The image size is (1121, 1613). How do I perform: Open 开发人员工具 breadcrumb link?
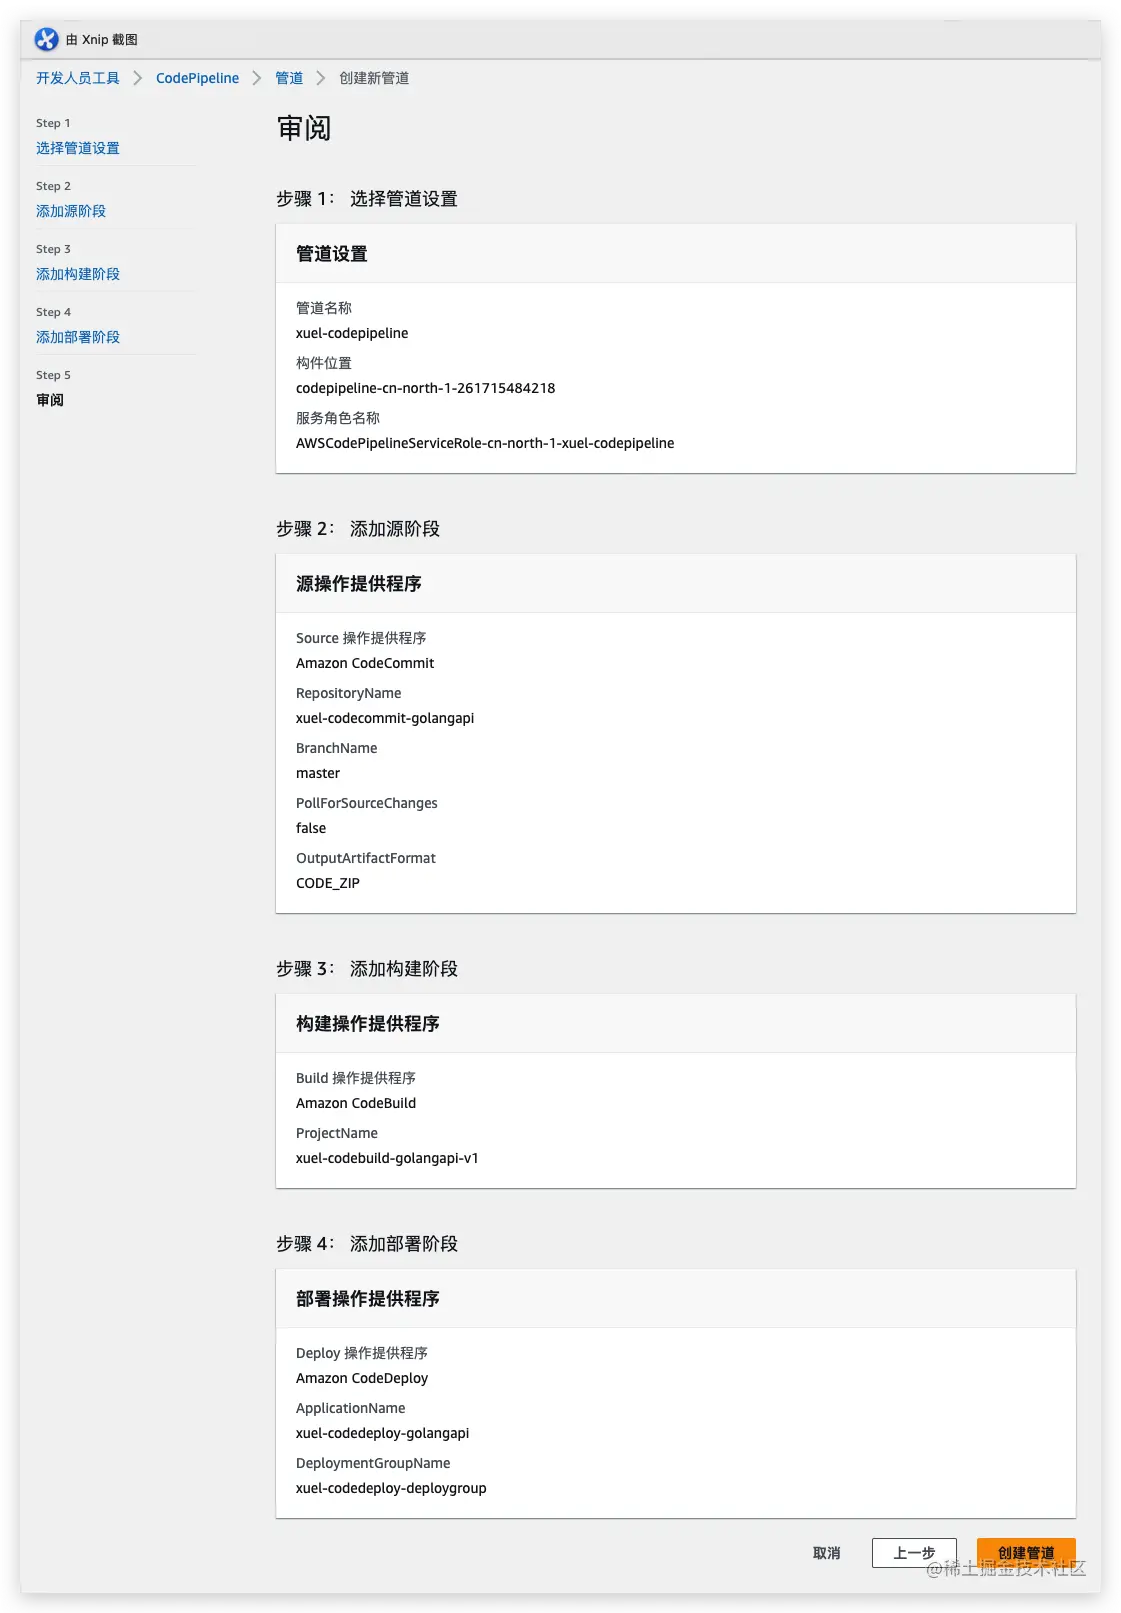[78, 78]
